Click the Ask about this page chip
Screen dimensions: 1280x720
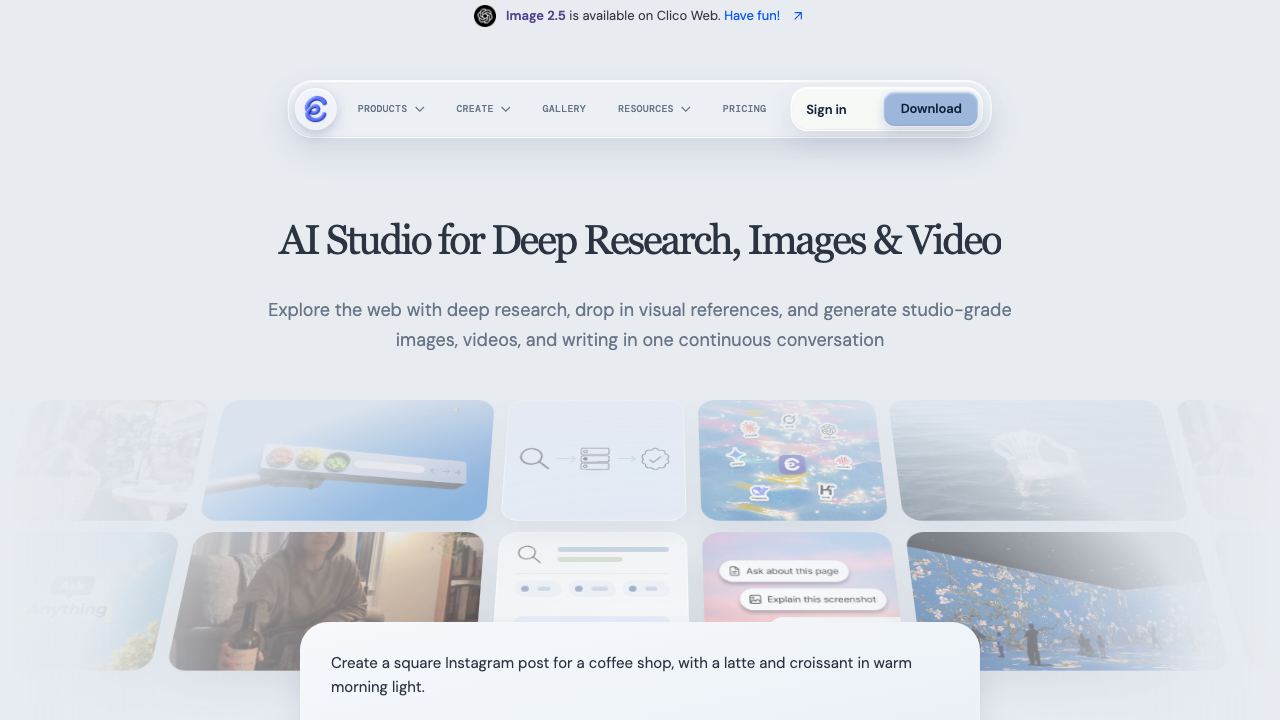pyautogui.click(x=783, y=571)
